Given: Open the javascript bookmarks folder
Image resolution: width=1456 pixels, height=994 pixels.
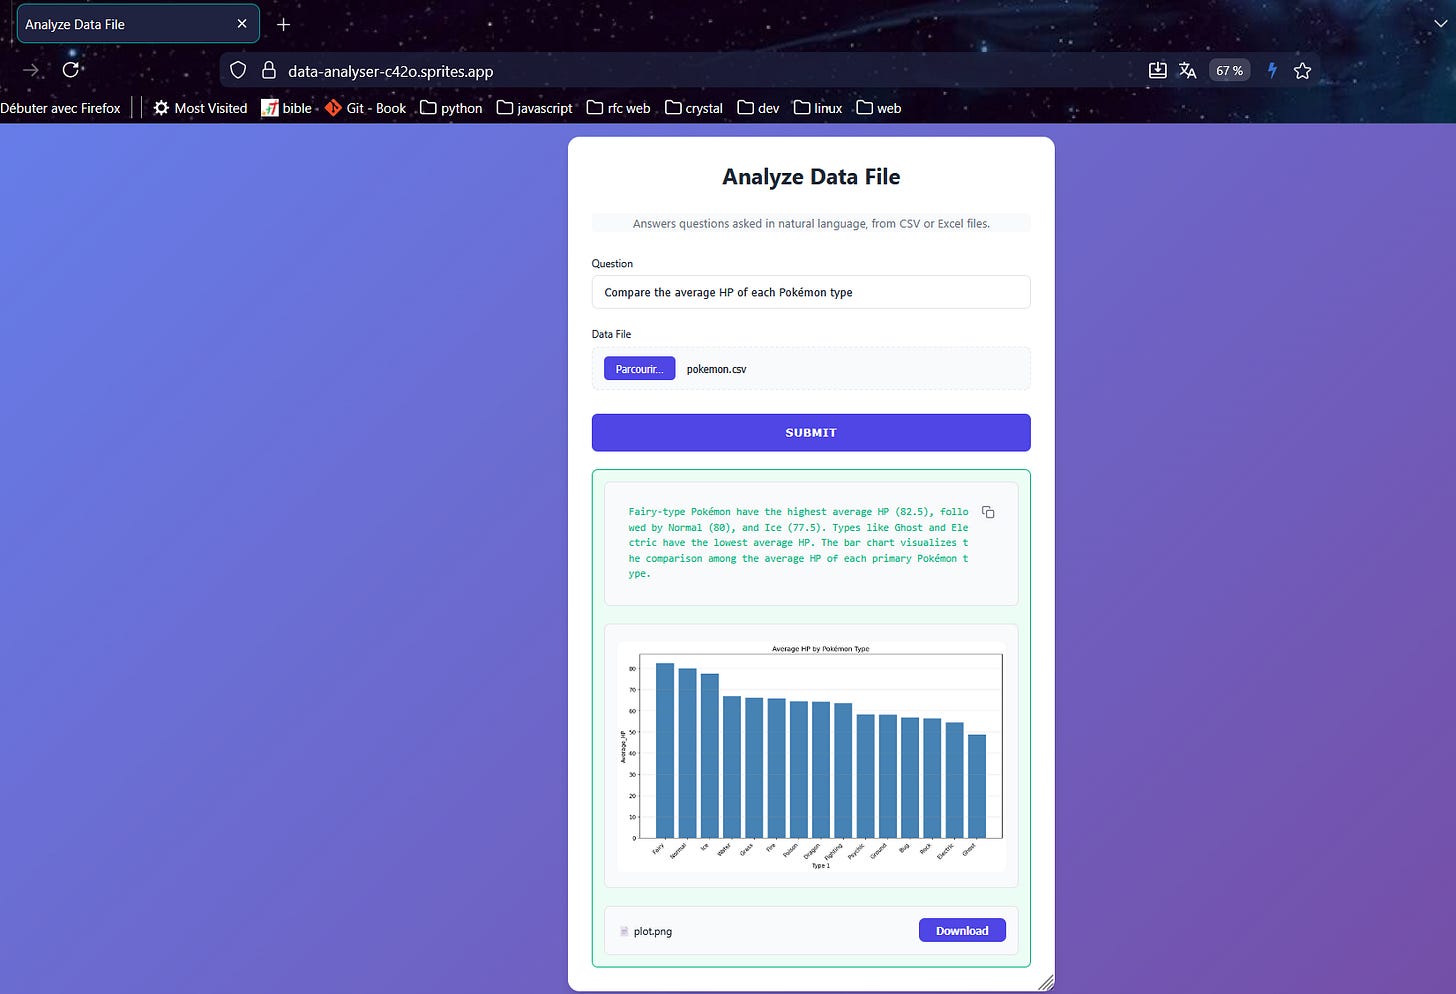Looking at the screenshot, I should tap(534, 108).
